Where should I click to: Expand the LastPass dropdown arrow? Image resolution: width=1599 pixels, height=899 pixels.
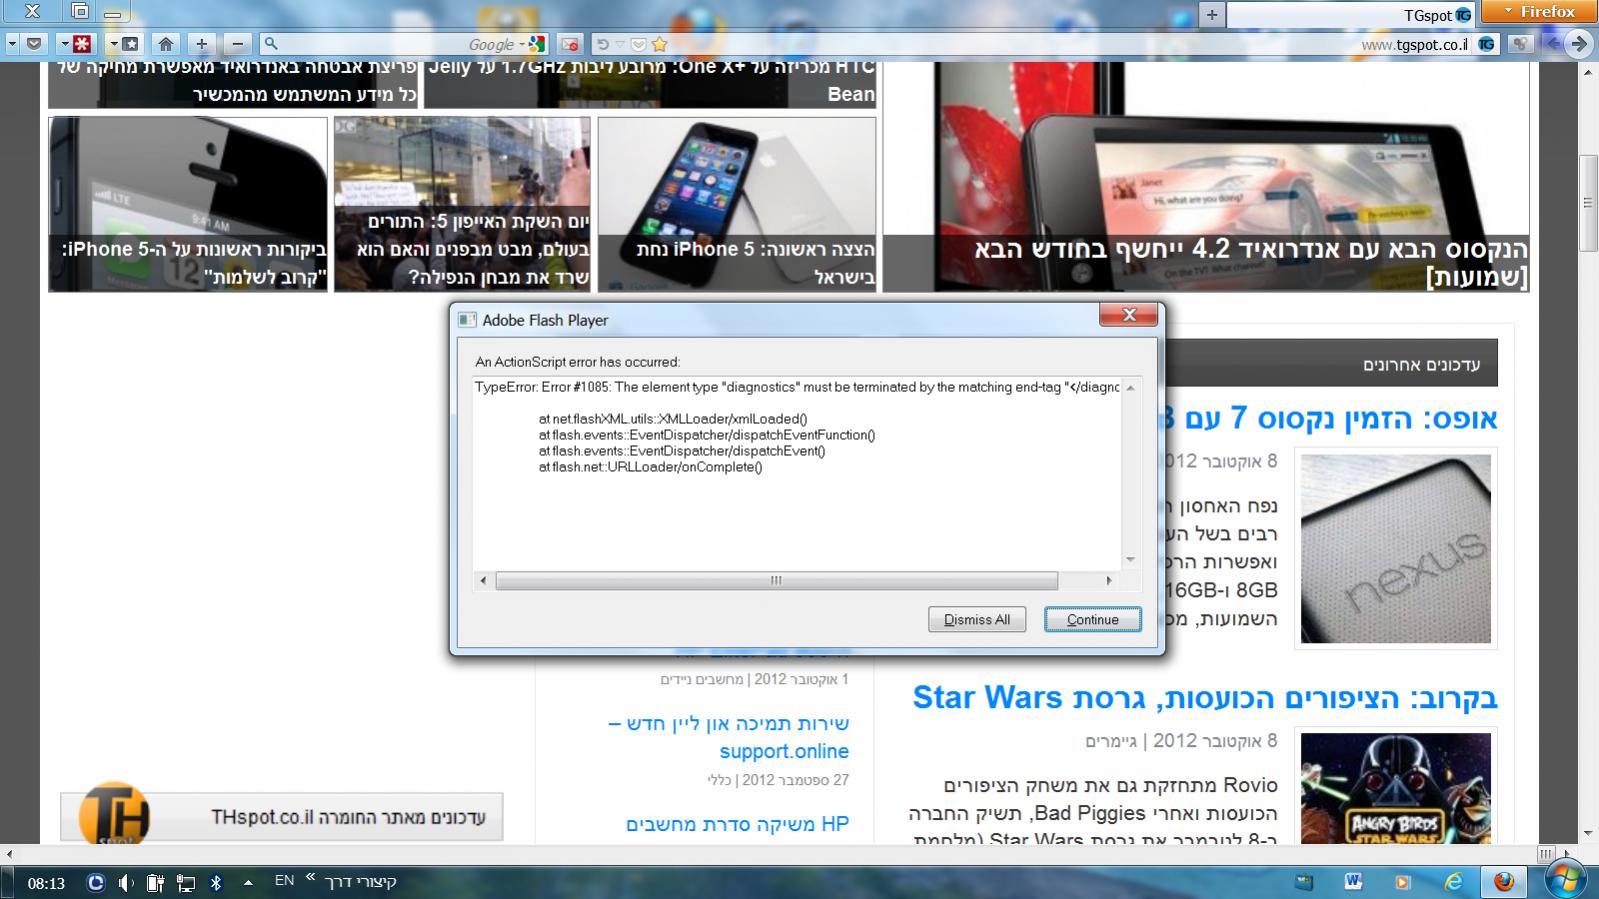pos(64,44)
